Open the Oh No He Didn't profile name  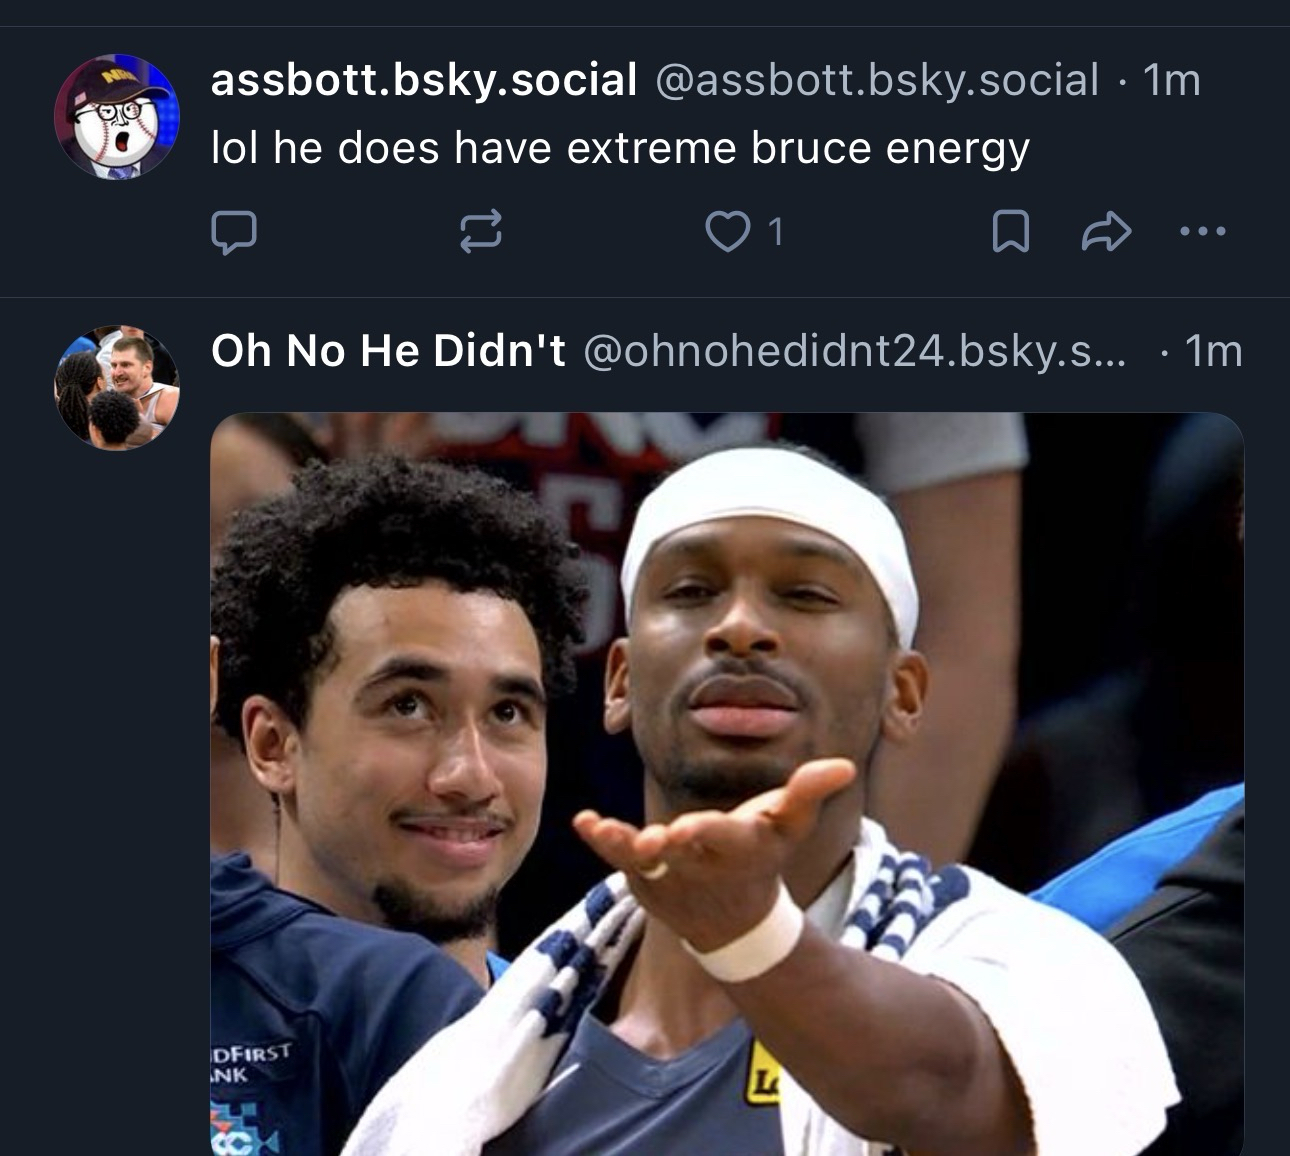[388, 350]
